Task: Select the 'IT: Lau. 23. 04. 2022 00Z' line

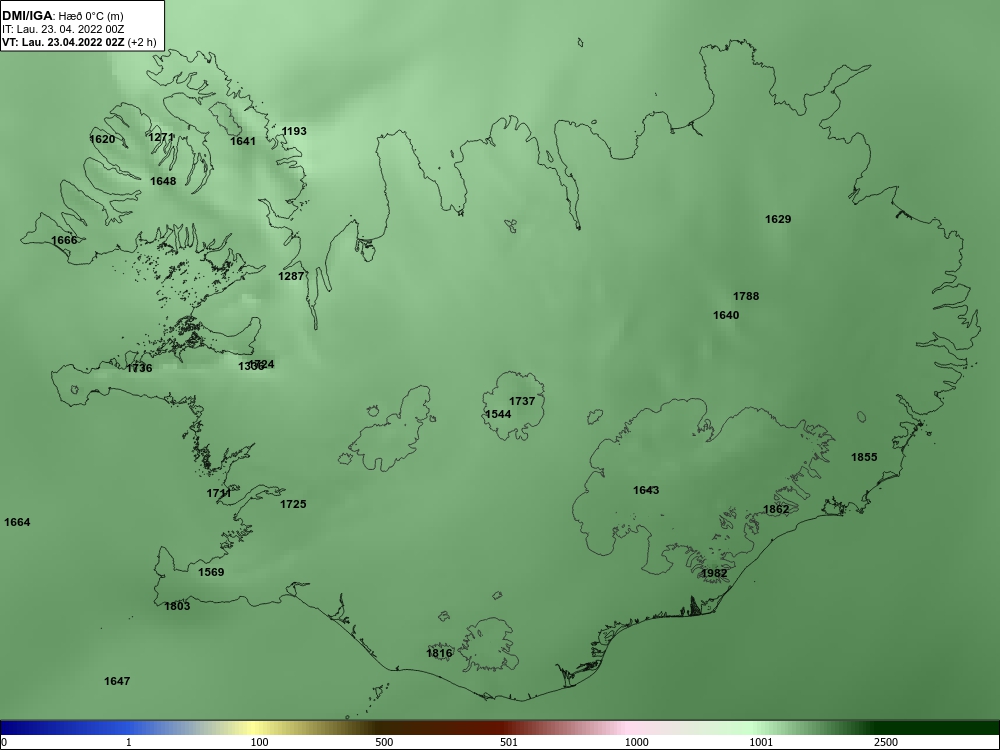Action: click(x=62, y=29)
